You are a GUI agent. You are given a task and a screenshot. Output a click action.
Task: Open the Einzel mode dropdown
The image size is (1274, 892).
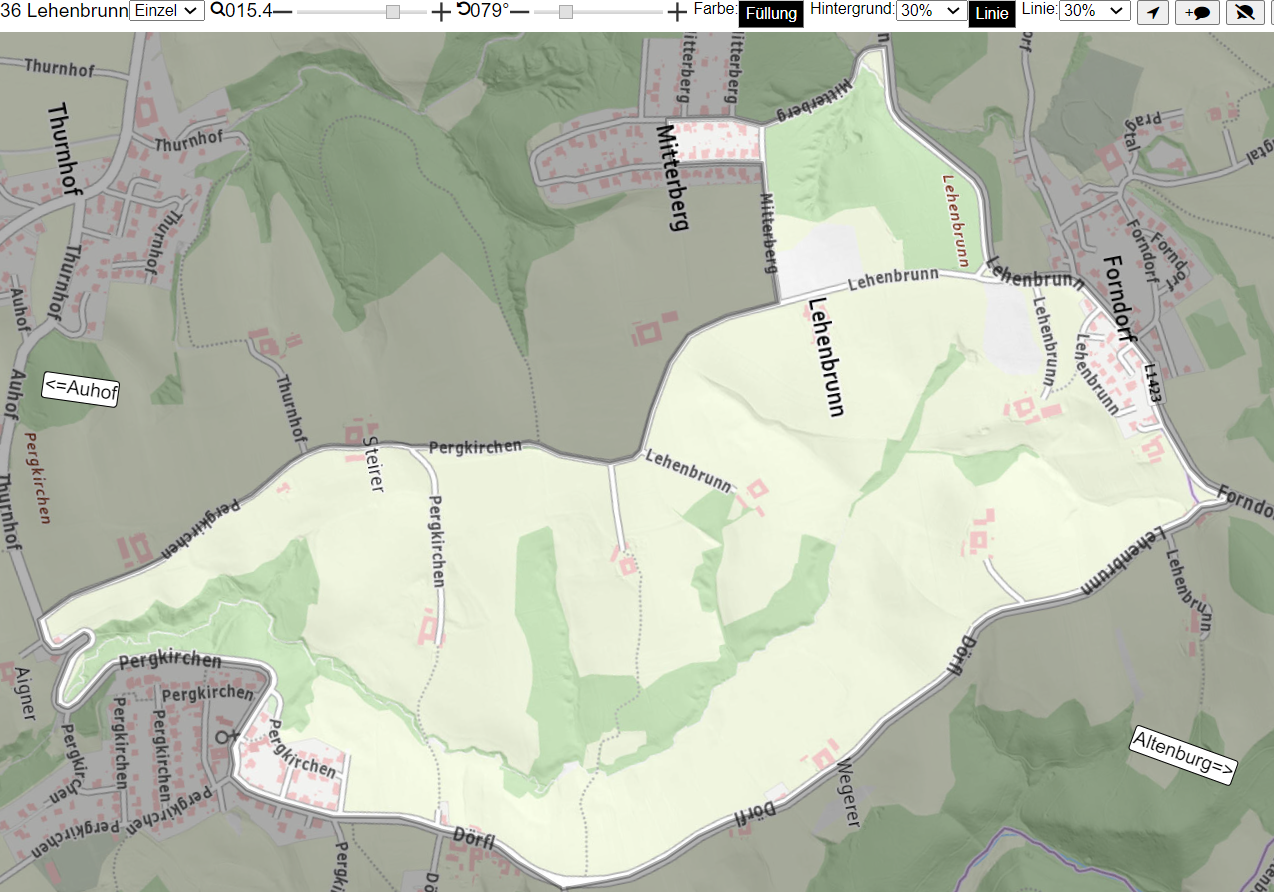(x=167, y=11)
